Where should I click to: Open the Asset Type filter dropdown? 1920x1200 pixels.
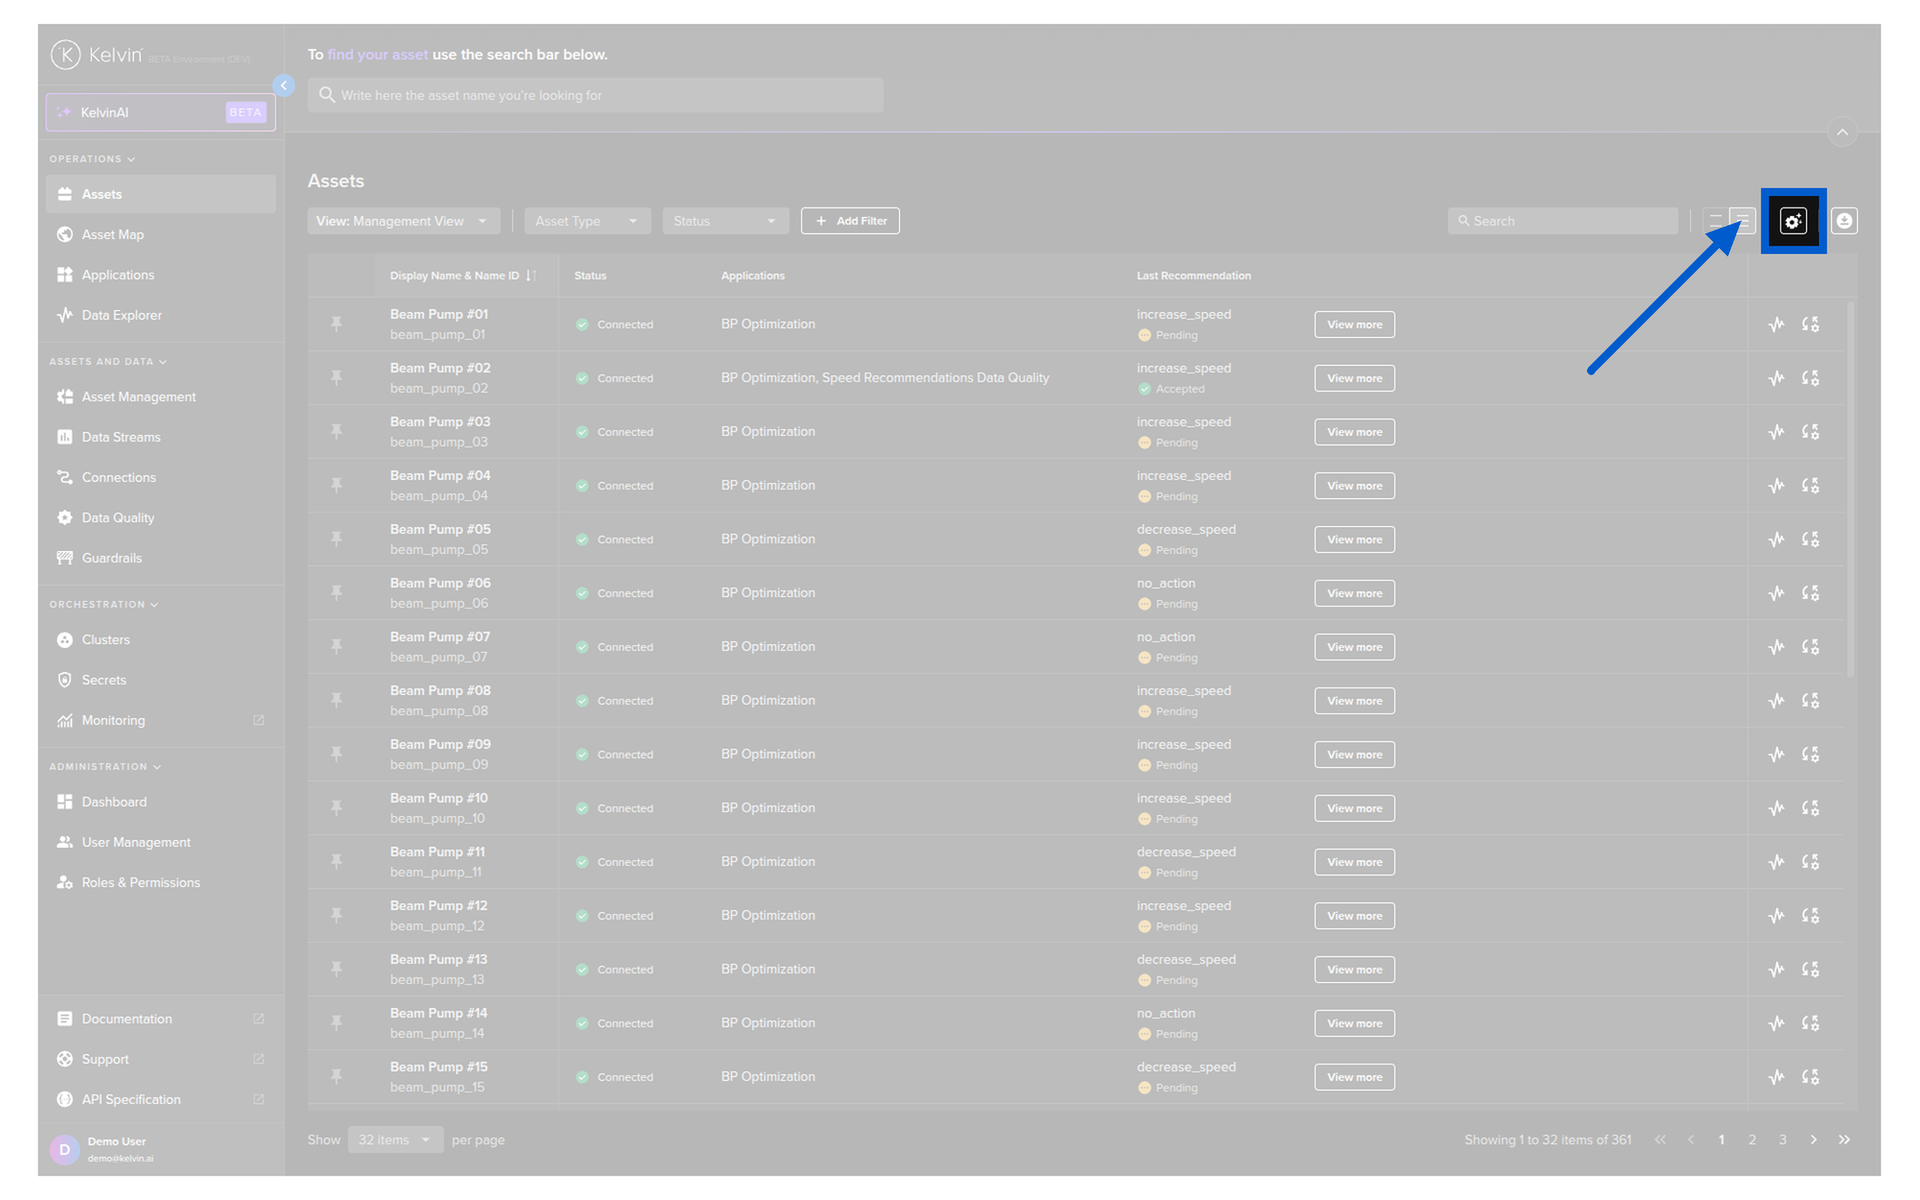tap(587, 221)
